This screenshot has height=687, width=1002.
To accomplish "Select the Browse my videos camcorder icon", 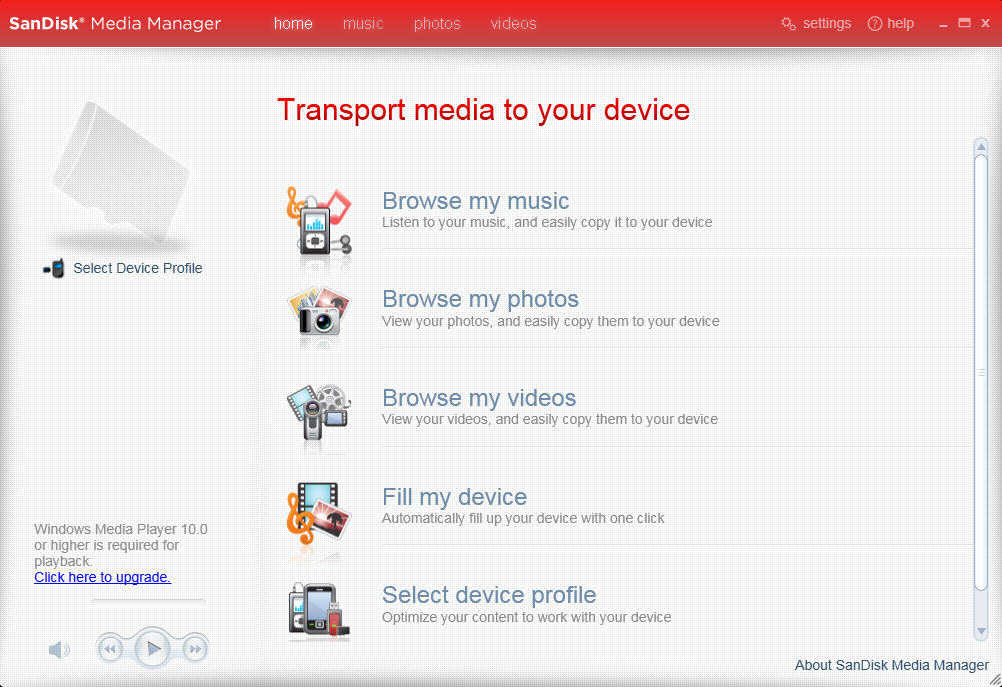I will tap(318, 416).
